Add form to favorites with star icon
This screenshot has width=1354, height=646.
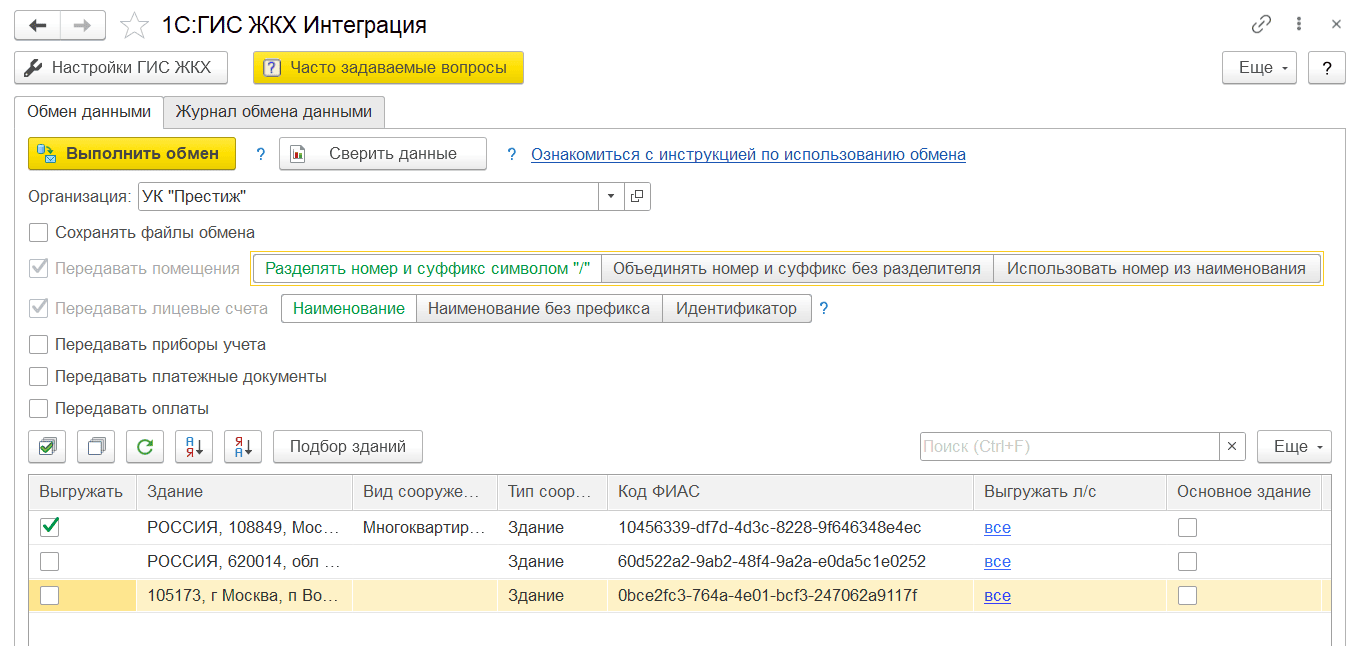click(x=134, y=25)
